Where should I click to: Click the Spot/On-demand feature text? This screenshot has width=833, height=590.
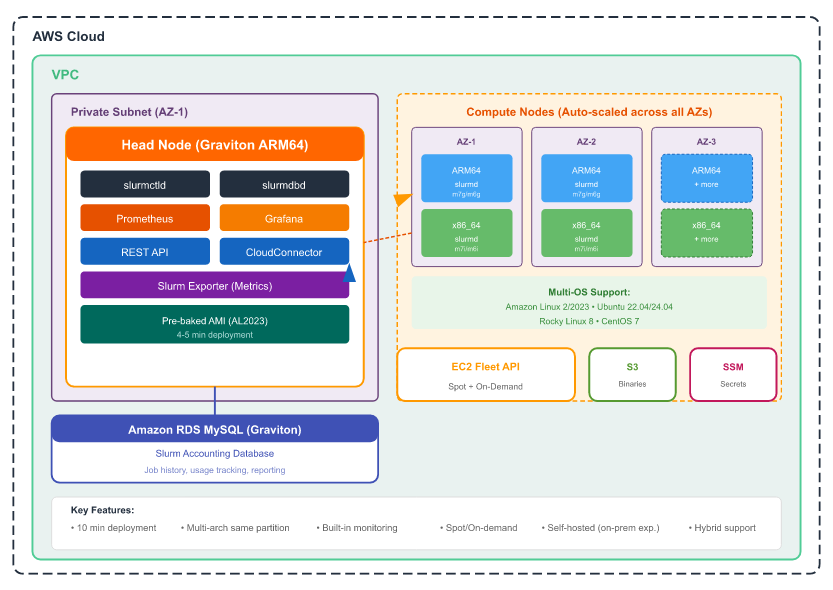click(479, 528)
